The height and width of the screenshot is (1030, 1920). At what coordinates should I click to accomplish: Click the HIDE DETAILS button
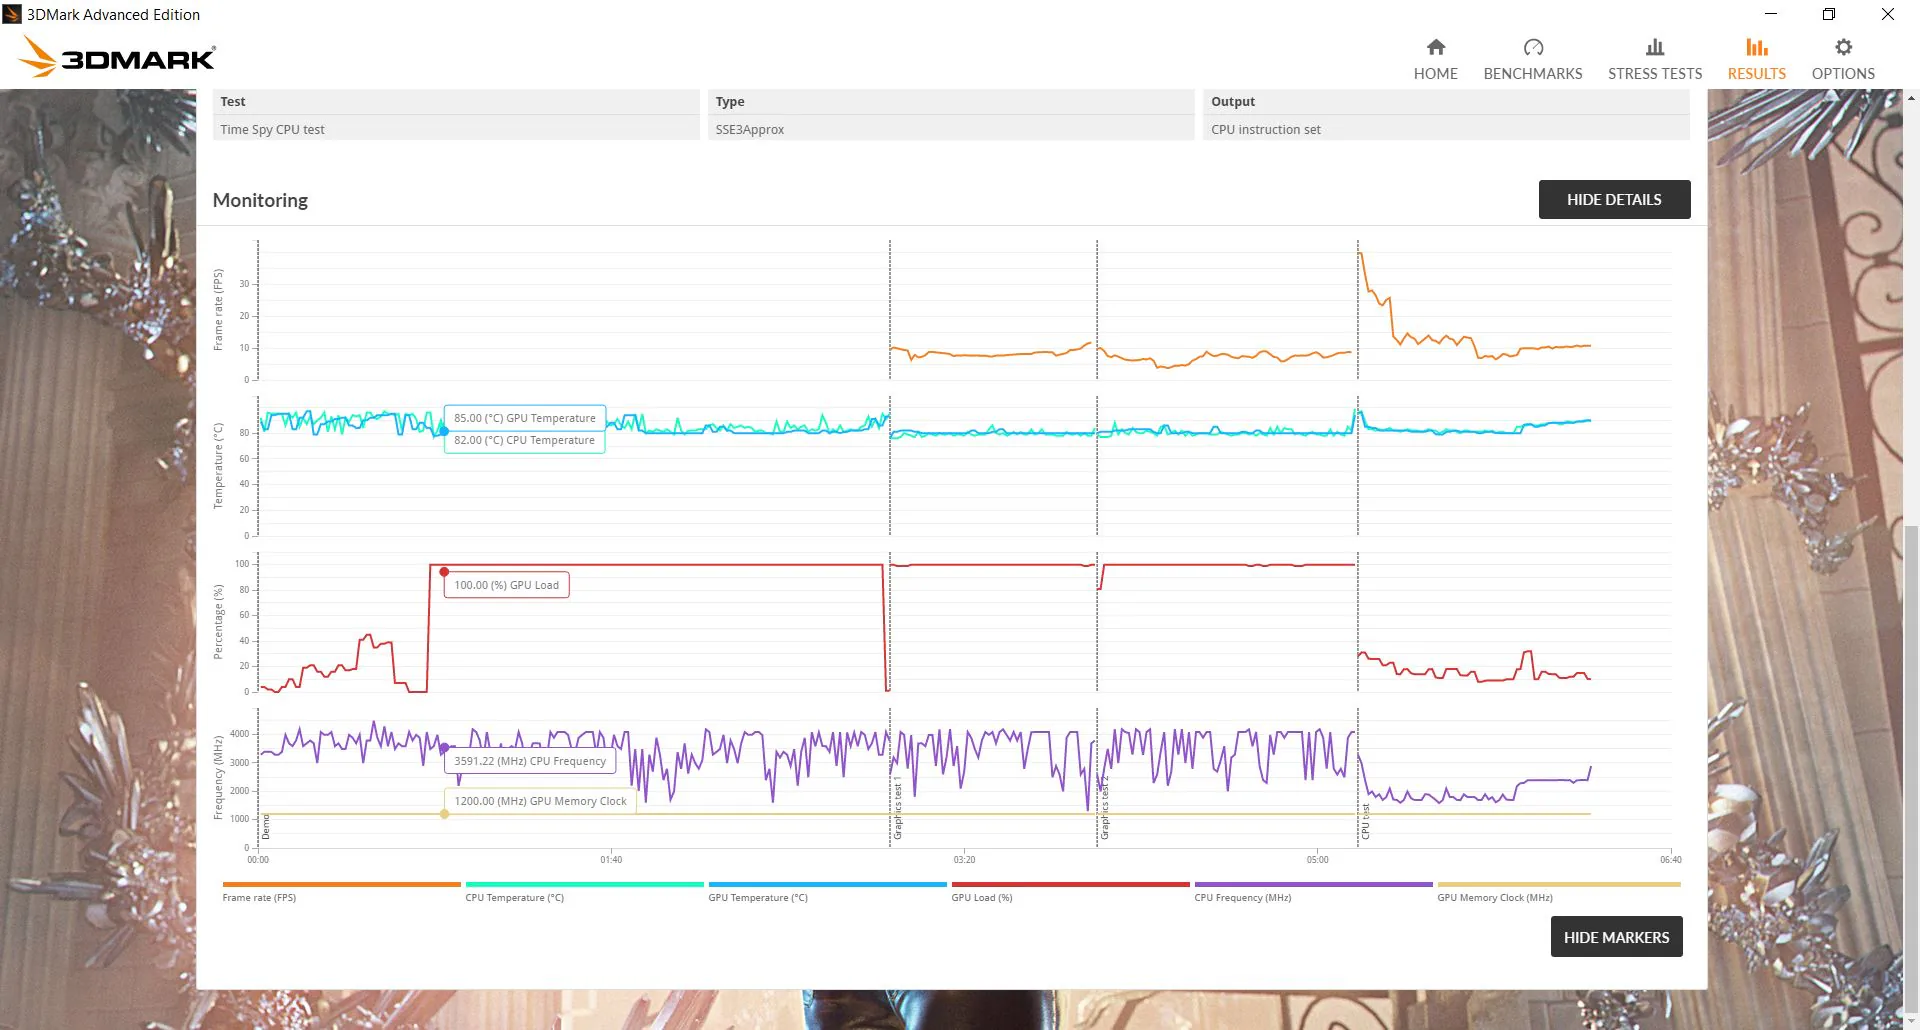click(1614, 199)
